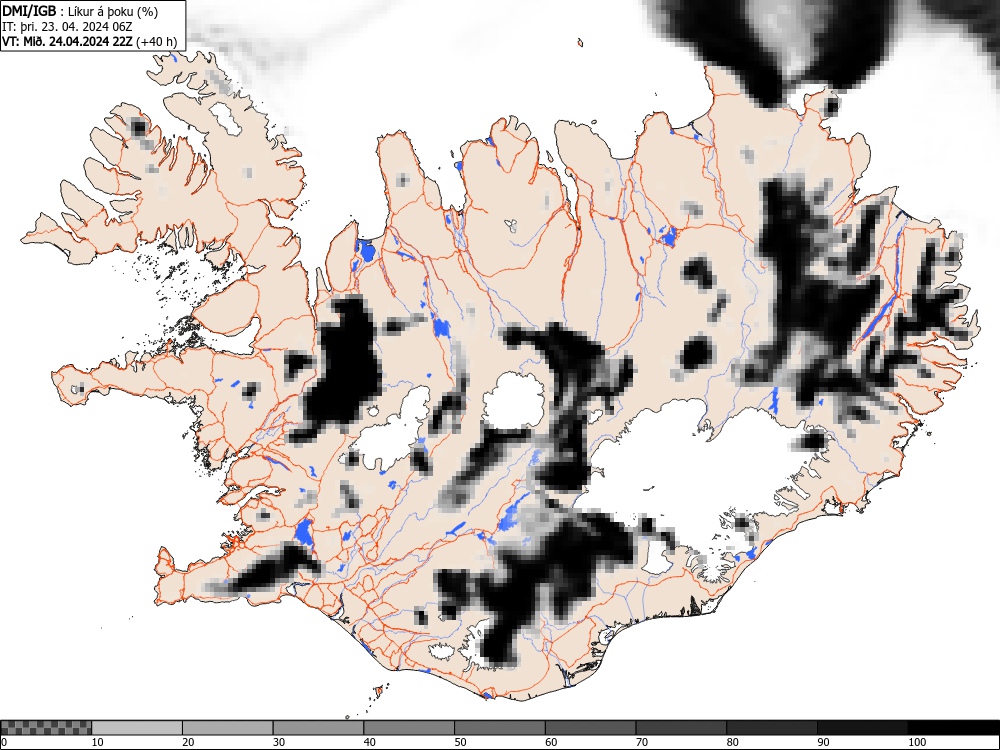Select the legend swatch between 50 and 60

499,728
